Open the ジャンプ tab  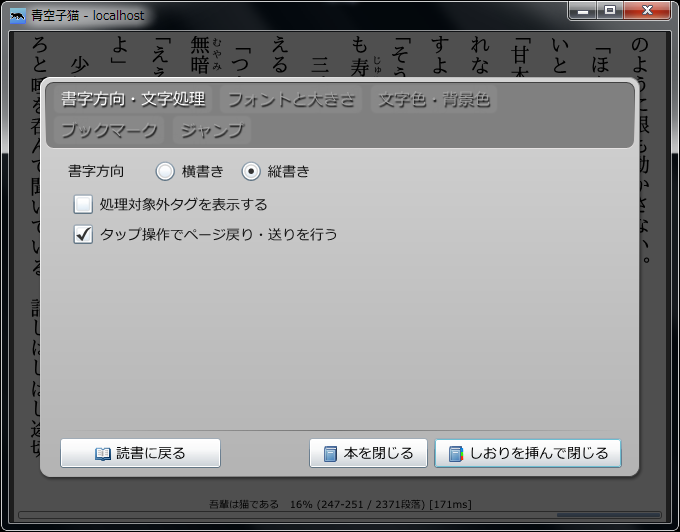(x=212, y=130)
